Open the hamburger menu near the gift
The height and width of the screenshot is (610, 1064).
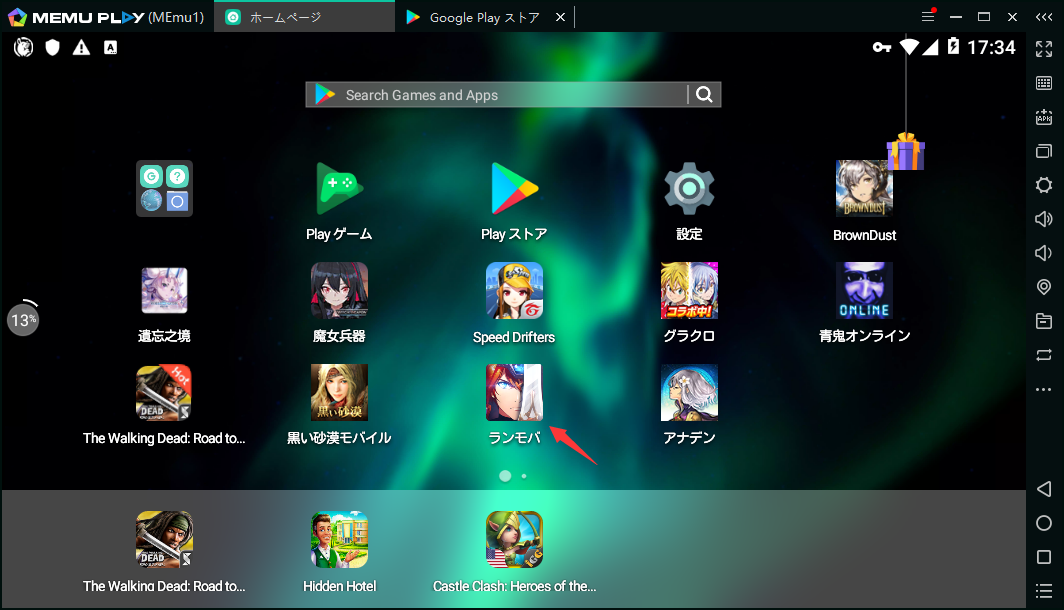click(x=928, y=16)
